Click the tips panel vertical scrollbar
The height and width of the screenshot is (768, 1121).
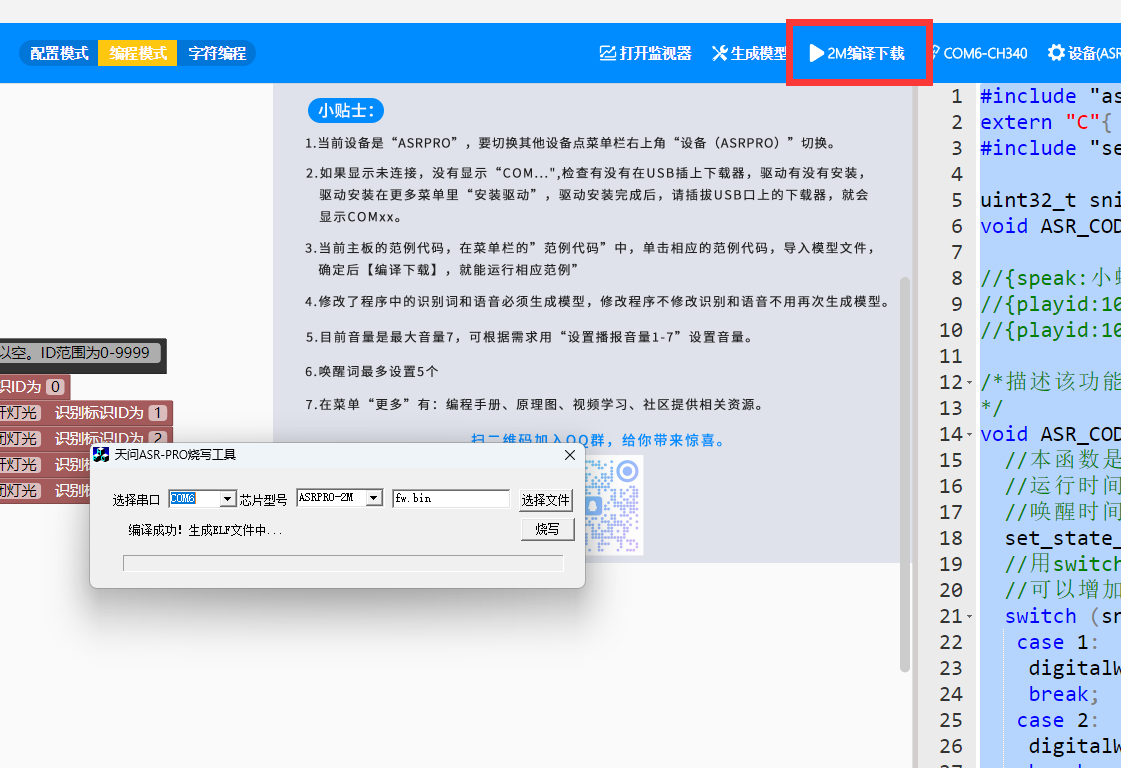click(905, 470)
